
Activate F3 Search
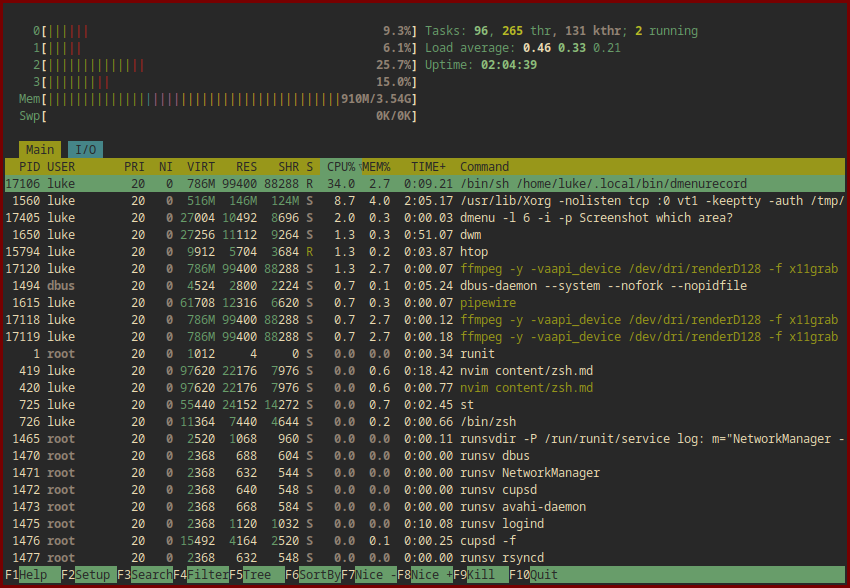click(143, 575)
